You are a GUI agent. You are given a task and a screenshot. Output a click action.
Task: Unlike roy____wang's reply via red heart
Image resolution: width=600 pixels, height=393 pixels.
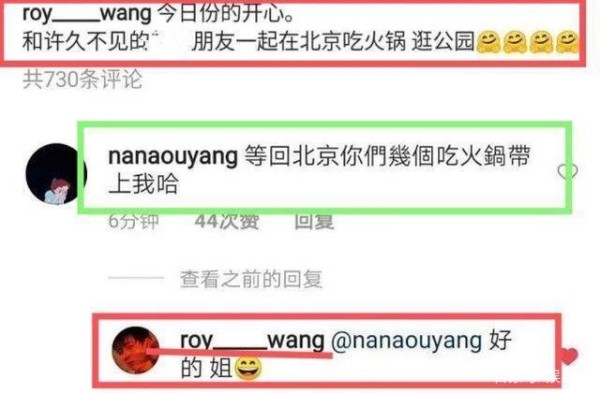tap(569, 358)
